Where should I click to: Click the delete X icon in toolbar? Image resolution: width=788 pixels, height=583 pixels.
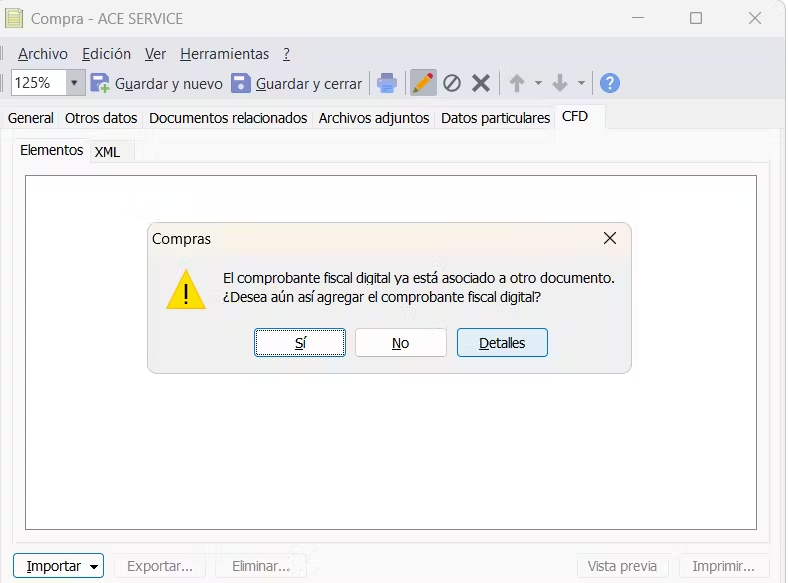481,83
